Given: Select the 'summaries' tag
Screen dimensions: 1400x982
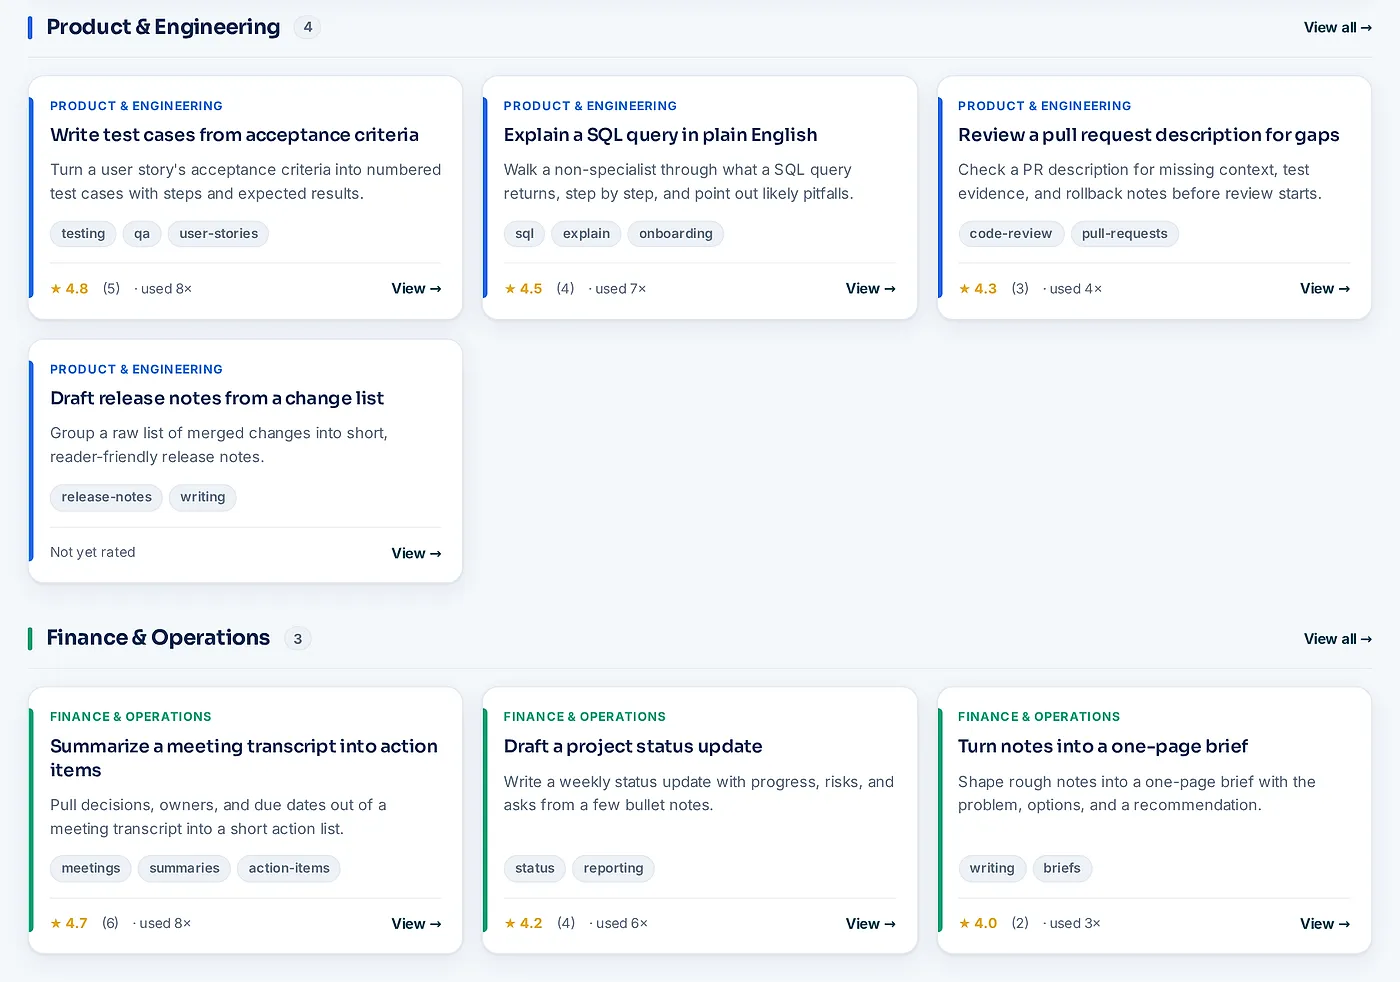Looking at the screenshot, I should click(x=184, y=869).
